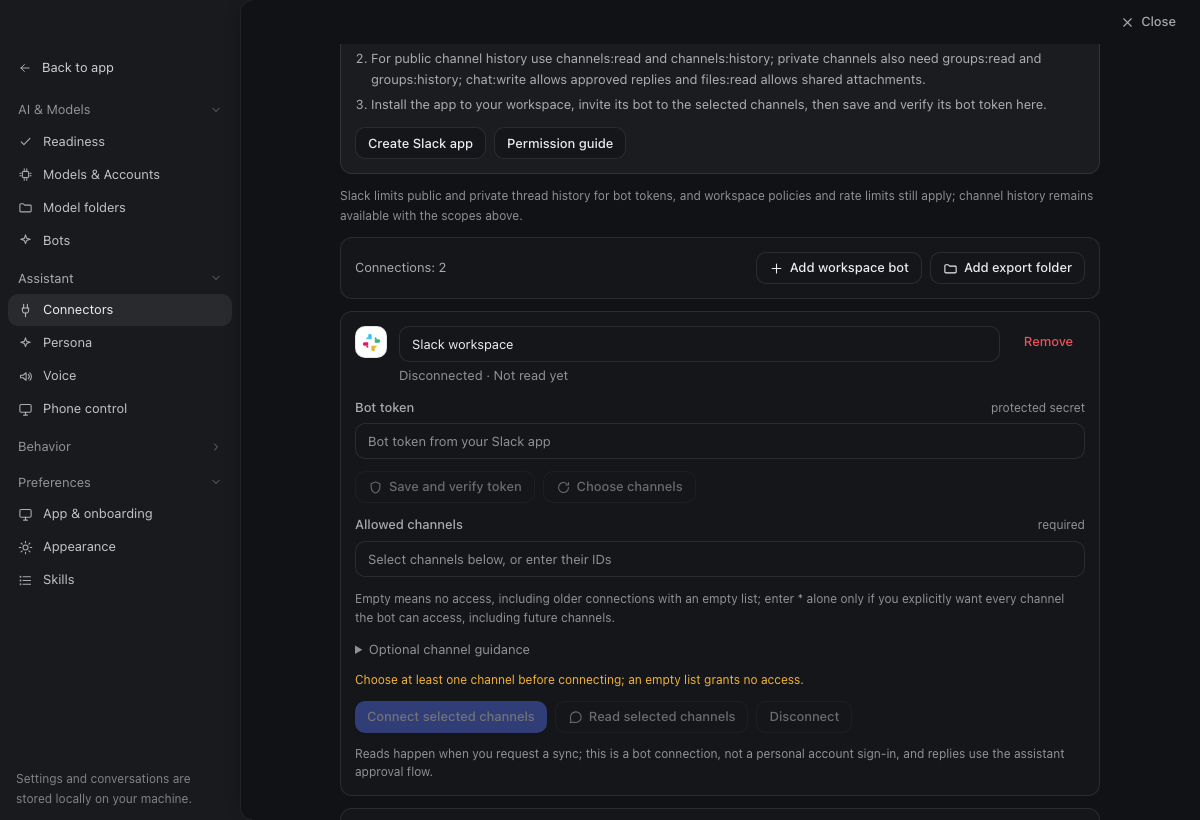Image resolution: width=1200 pixels, height=820 pixels.
Task: Open the Readiness settings page
Action: coord(120,142)
